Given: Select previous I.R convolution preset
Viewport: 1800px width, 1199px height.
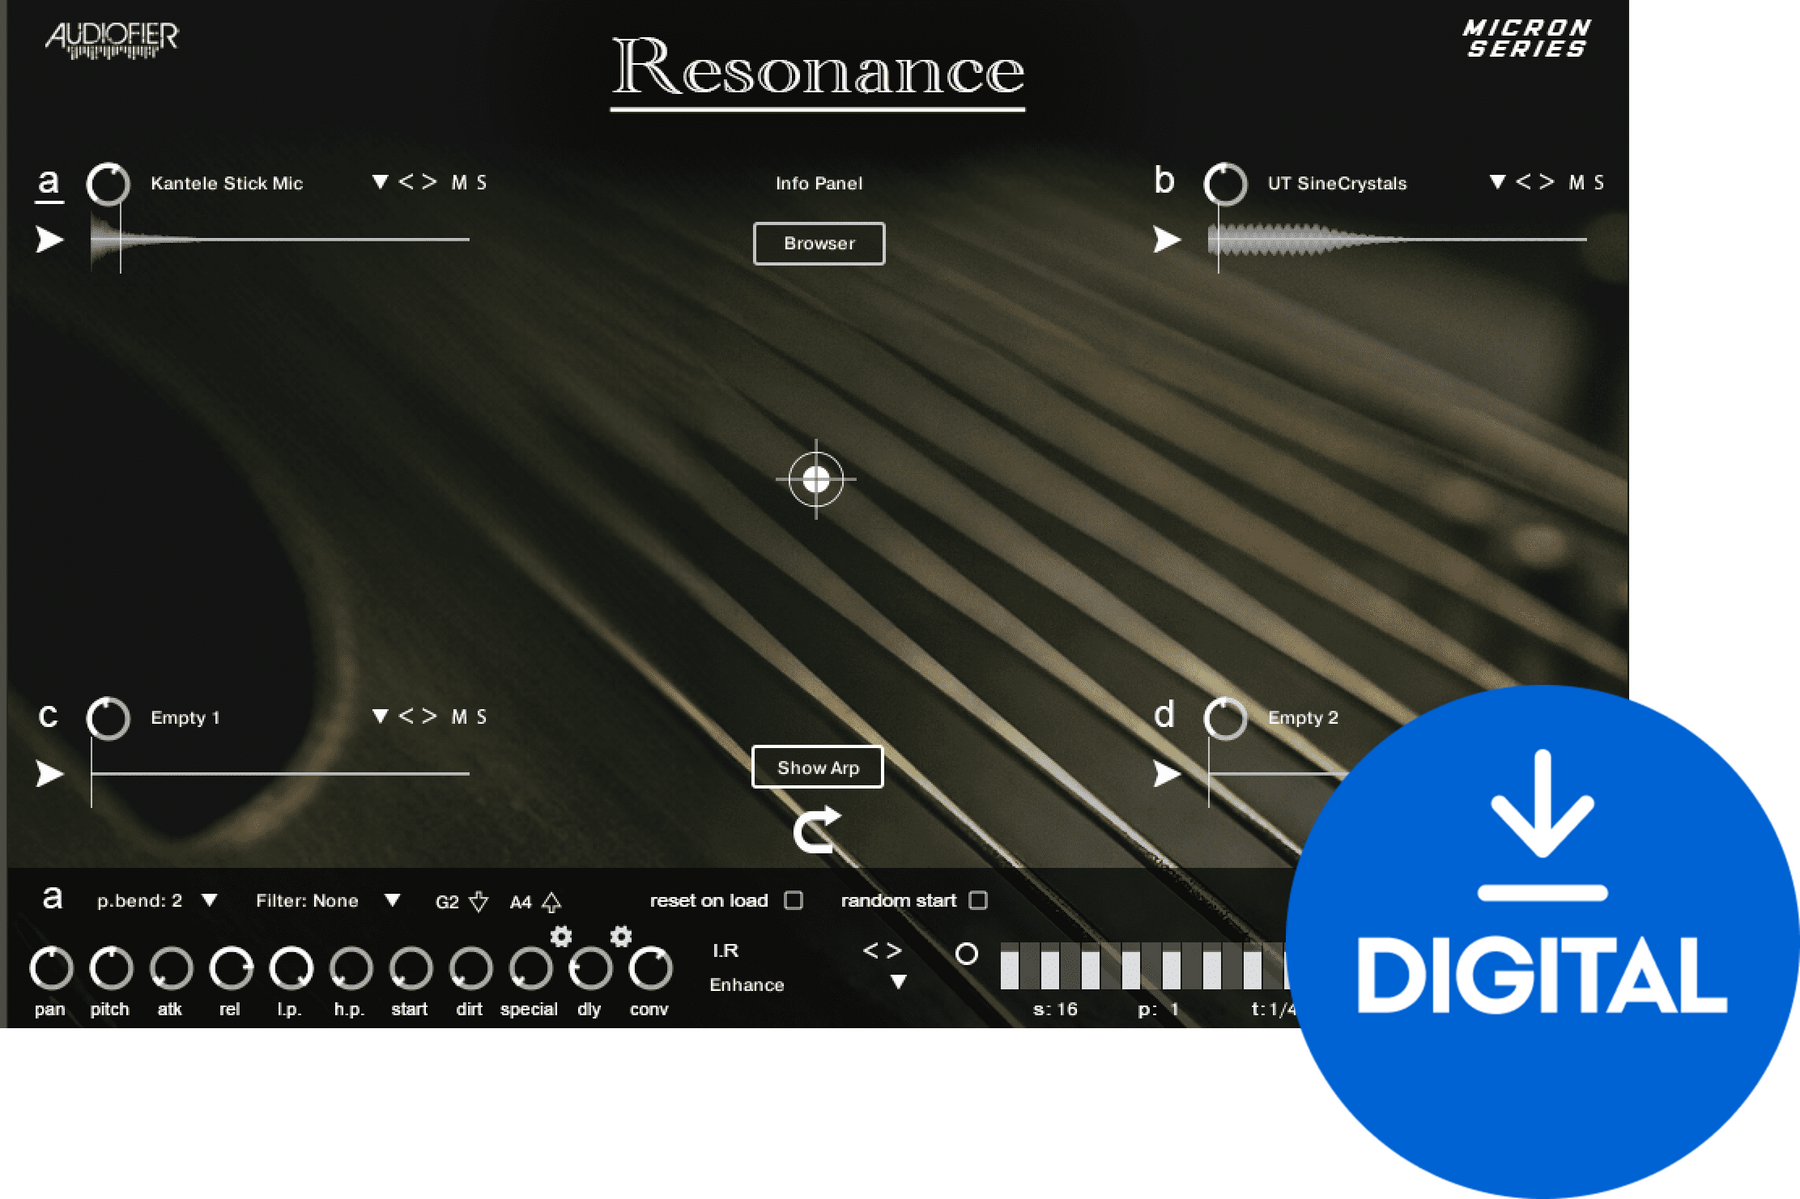Looking at the screenshot, I should tap(870, 951).
